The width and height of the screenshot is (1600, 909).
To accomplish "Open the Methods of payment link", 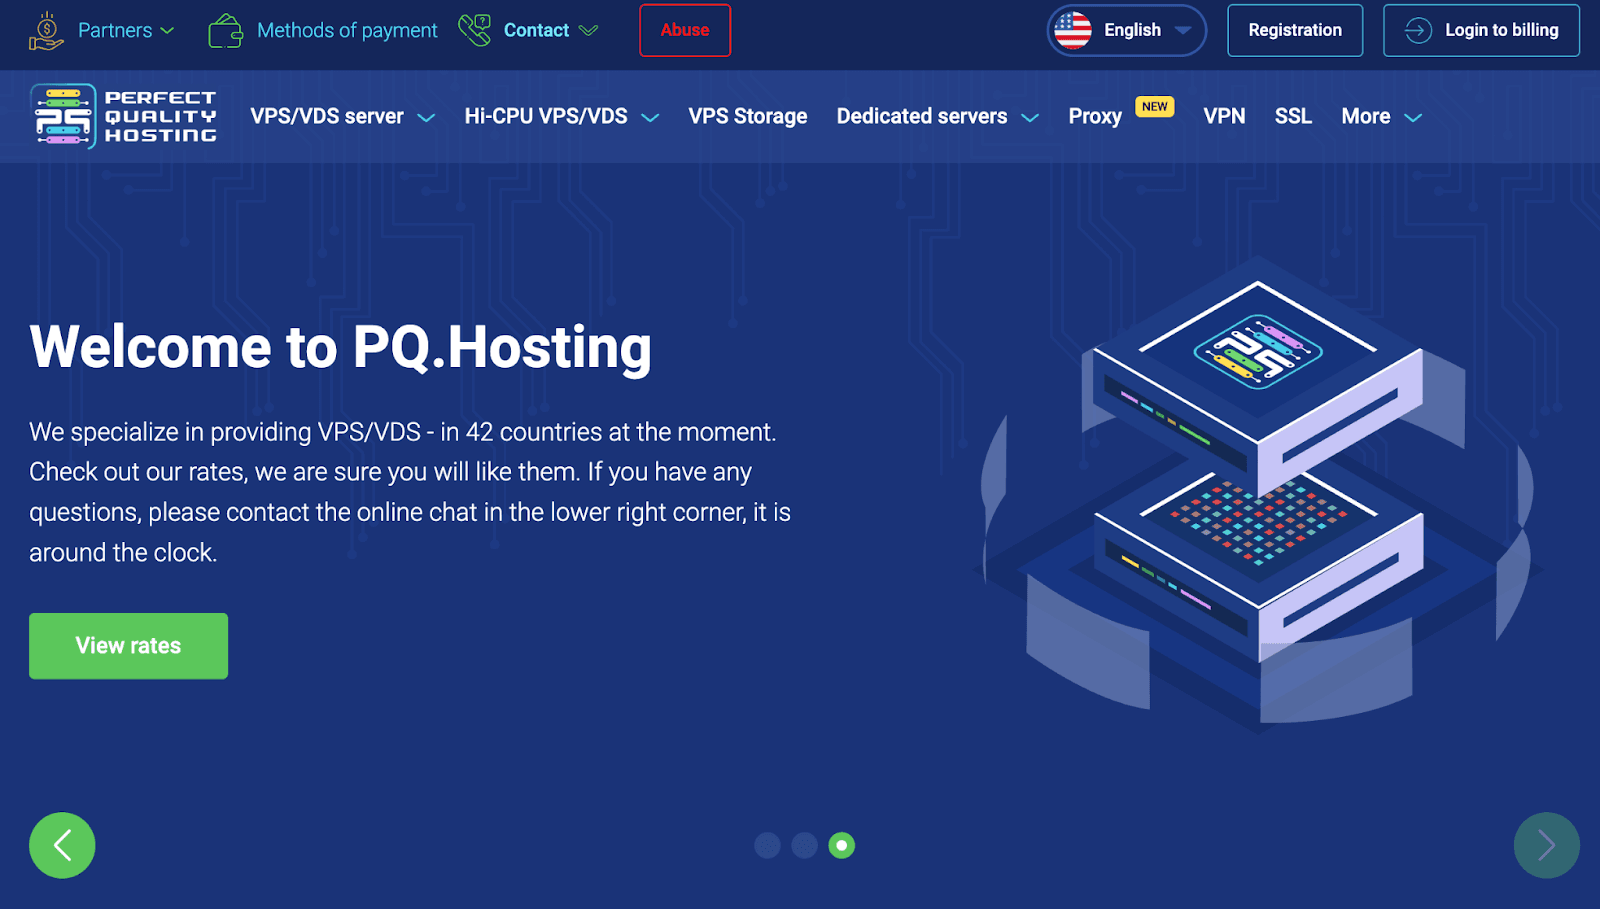I will click(x=347, y=31).
